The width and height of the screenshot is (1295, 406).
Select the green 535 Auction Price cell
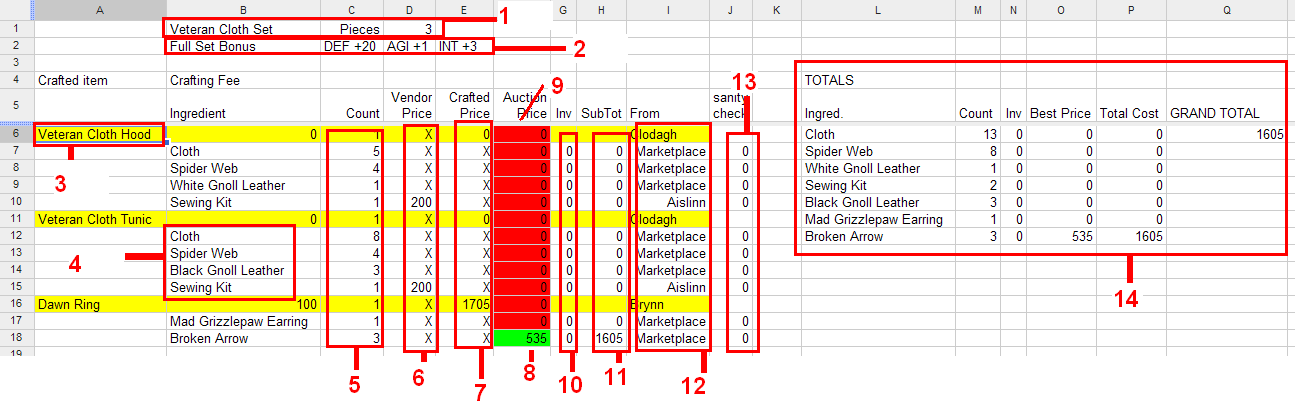[523, 338]
